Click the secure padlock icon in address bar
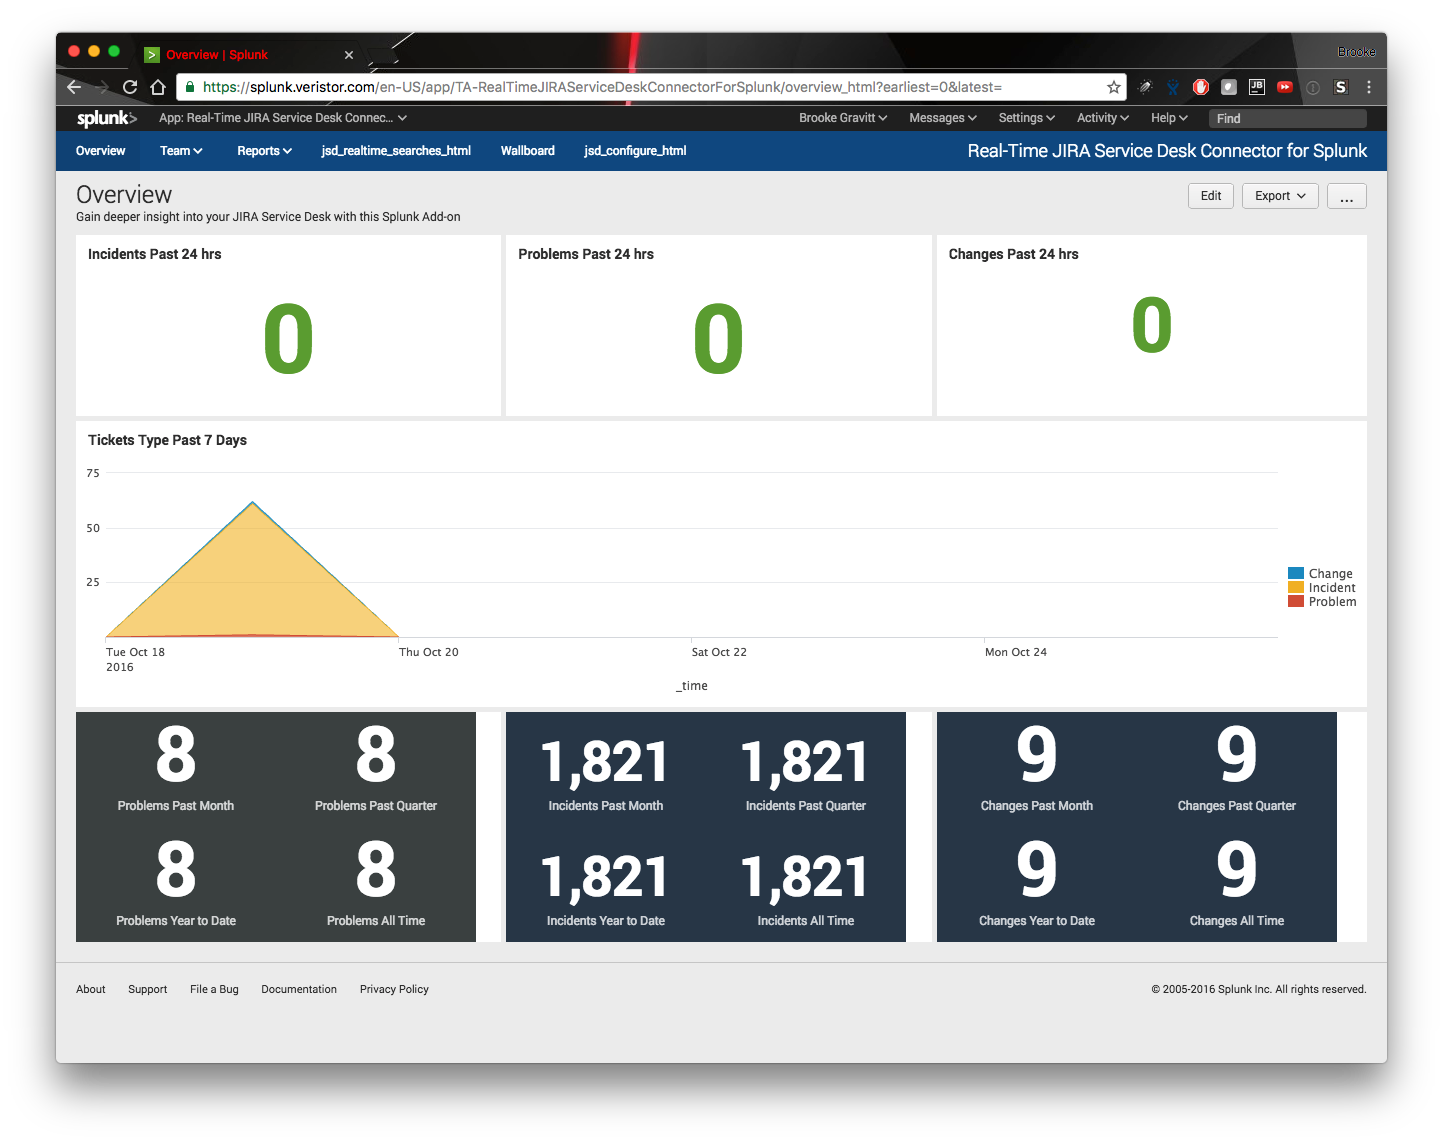1443x1143 pixels. click(x=190, y=87)
